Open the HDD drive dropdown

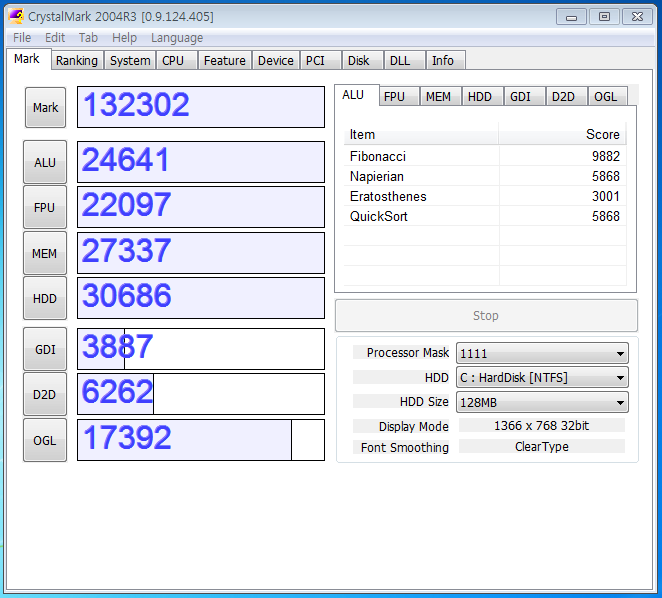542,377
